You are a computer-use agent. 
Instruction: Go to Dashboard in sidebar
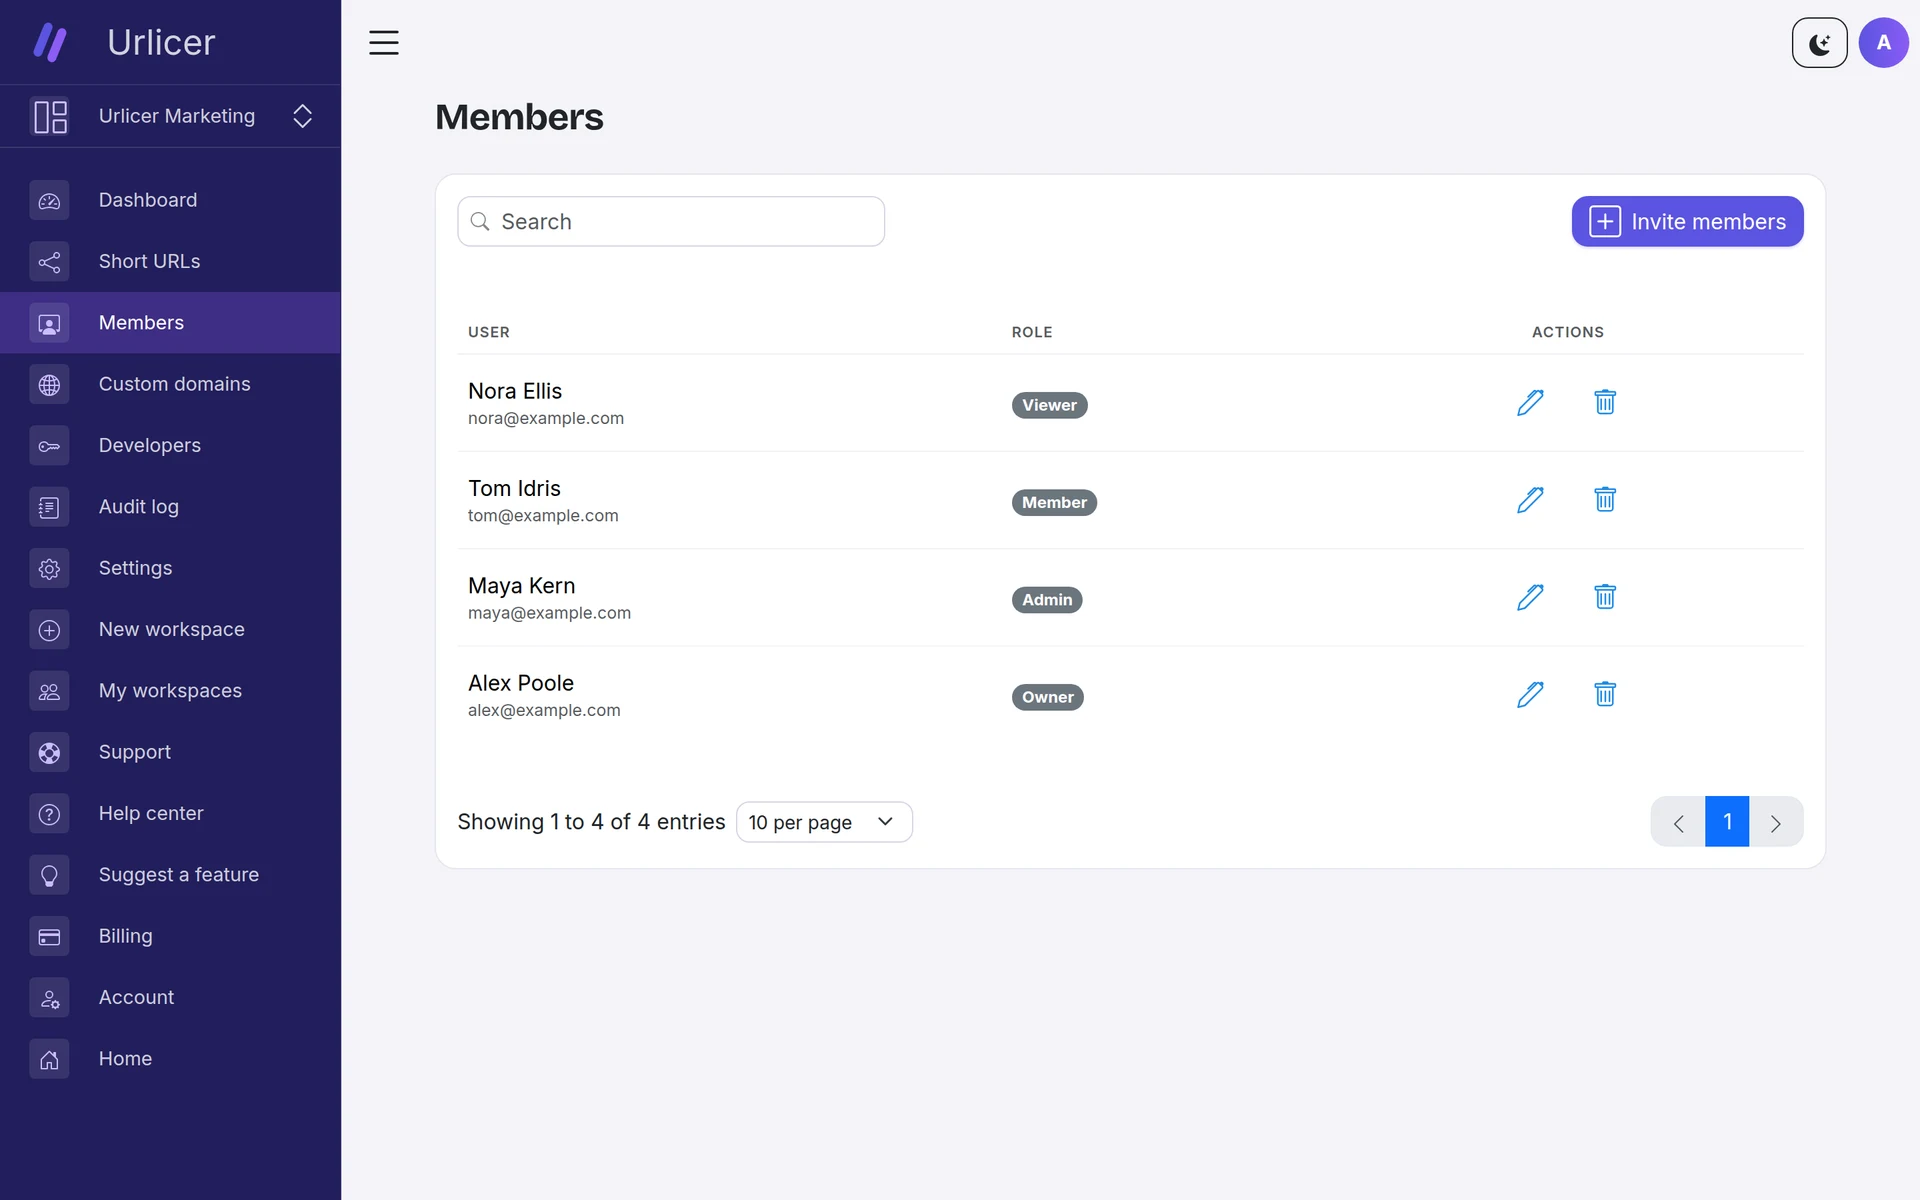[x=170, y=200]
